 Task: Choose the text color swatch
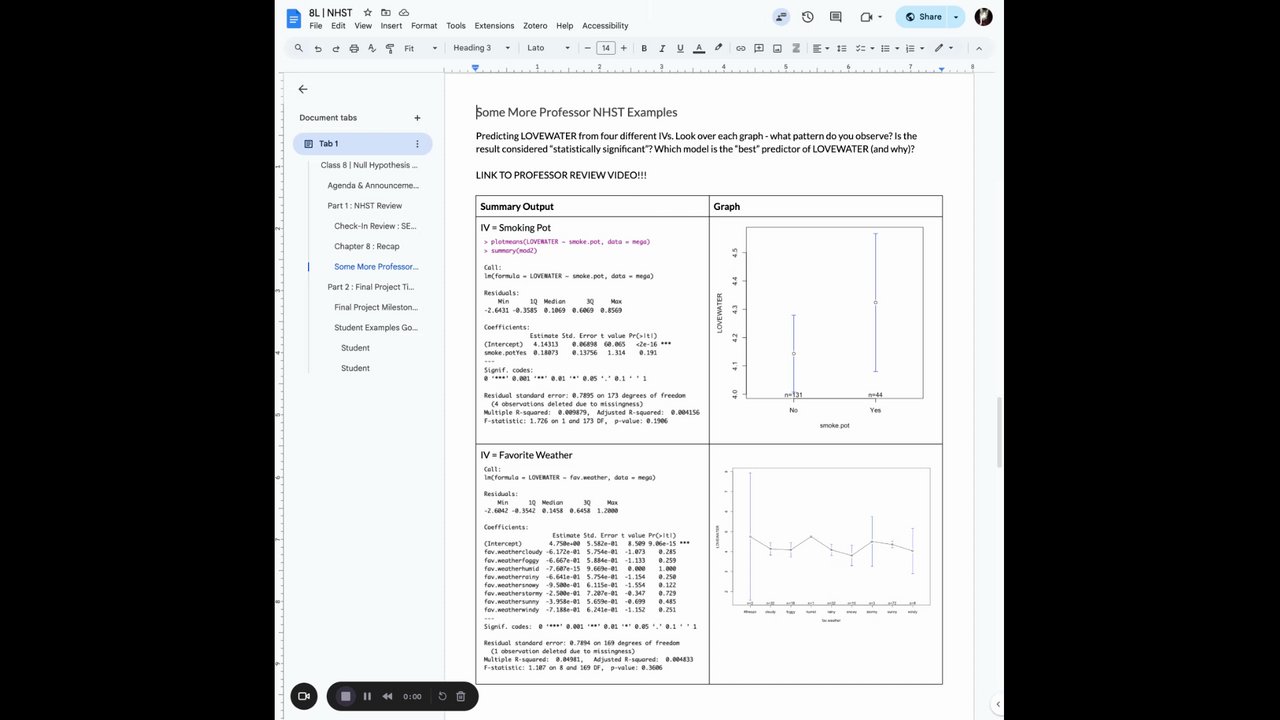[699, 48]
